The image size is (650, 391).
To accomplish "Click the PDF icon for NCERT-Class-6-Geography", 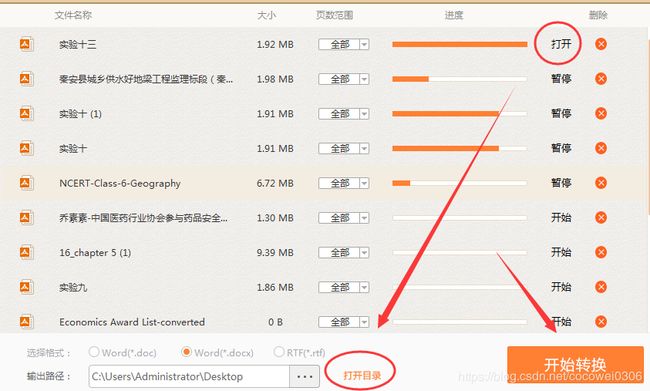I will pos(27,183).
